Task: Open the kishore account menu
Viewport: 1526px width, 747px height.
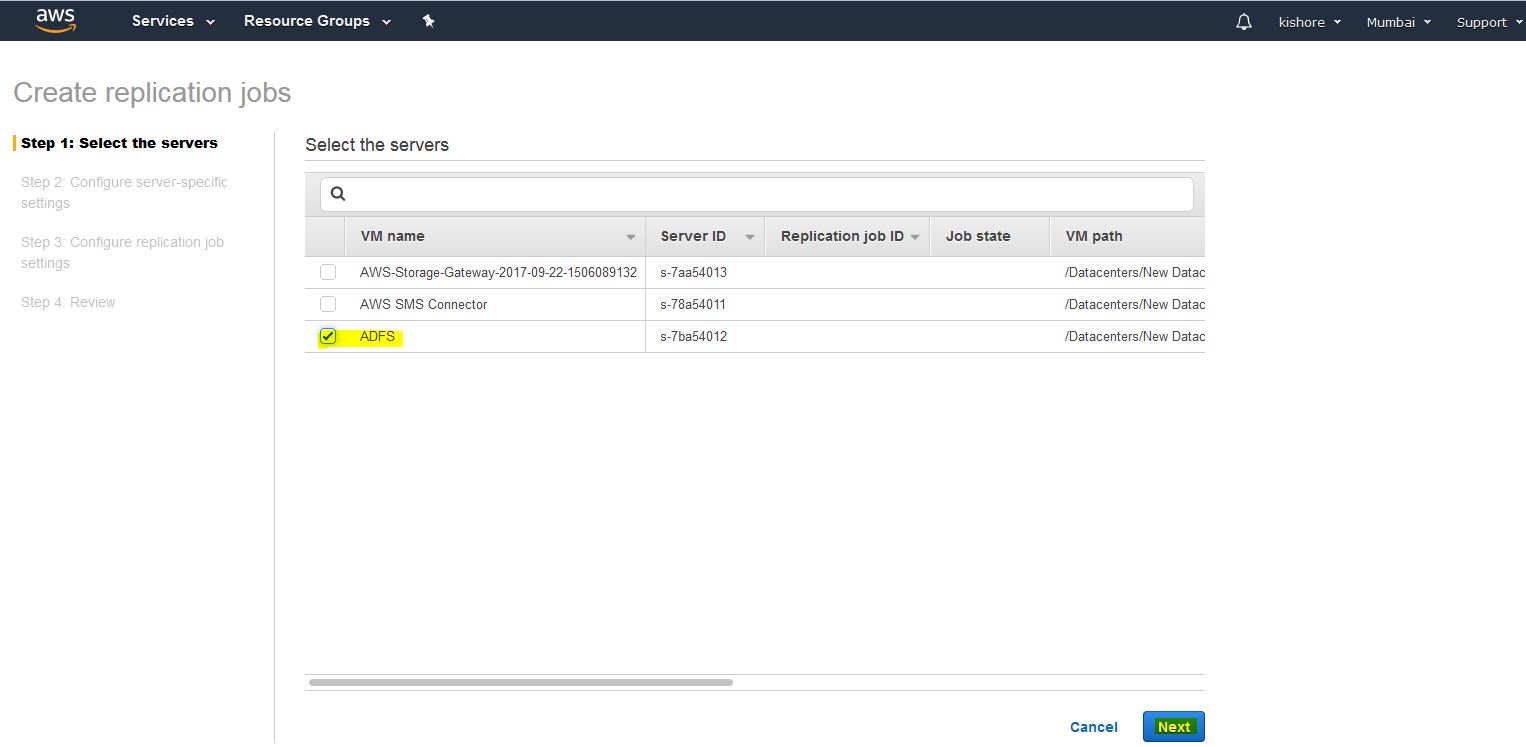Action: click(x=1309, y=22)
